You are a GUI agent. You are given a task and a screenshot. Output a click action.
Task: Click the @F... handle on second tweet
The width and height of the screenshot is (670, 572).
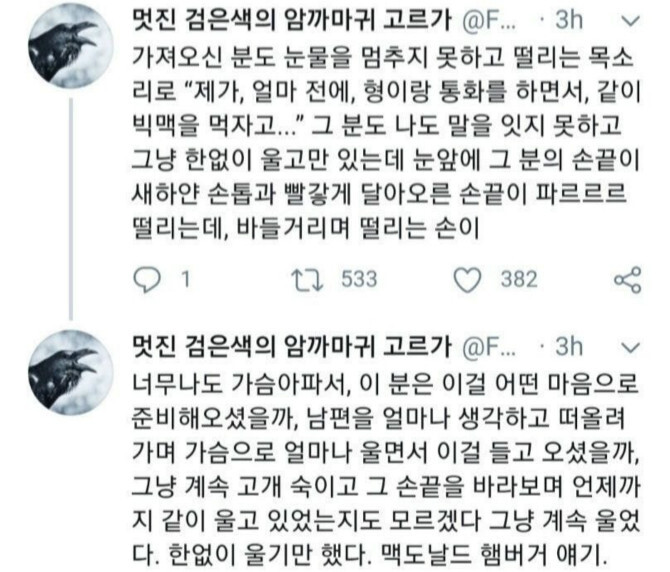[489, 348]
